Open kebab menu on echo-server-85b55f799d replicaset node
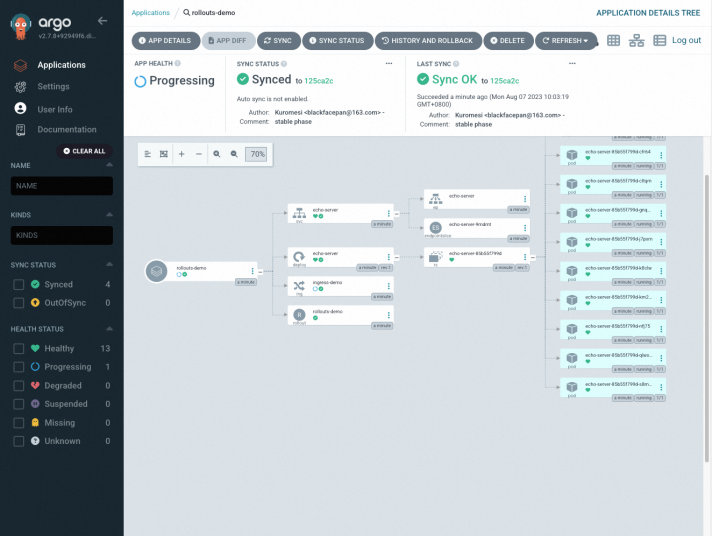 click(525, 257)
